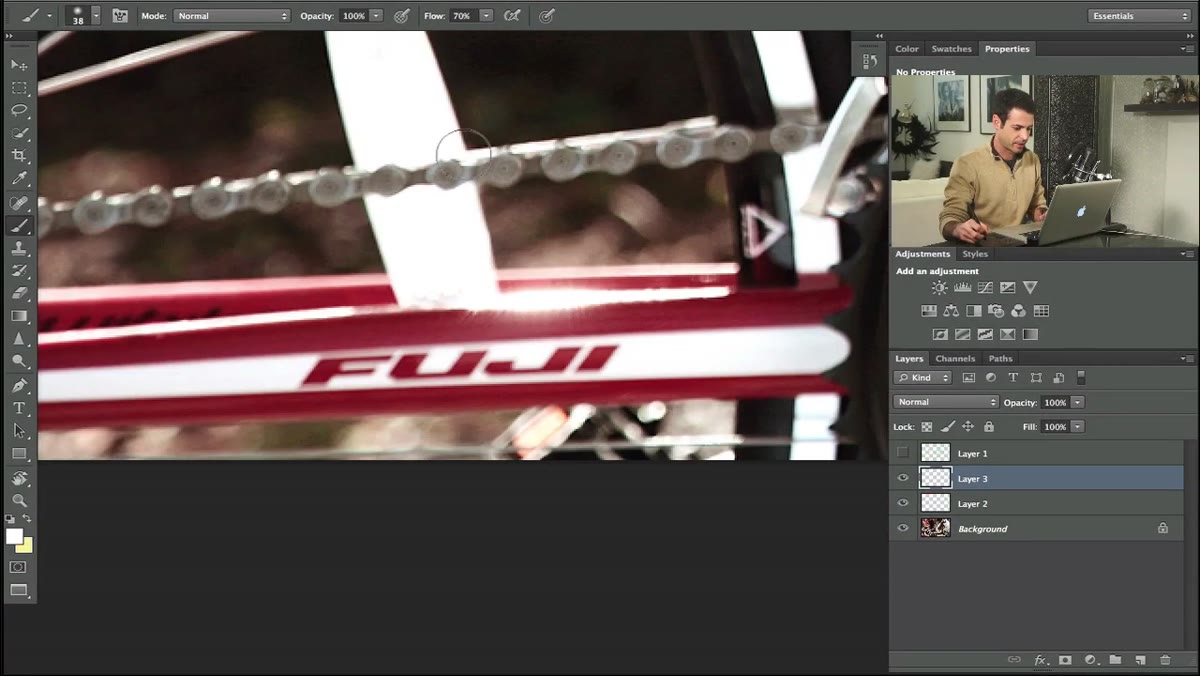
Task: Select the Quick Selection tool
Action: 19,133
